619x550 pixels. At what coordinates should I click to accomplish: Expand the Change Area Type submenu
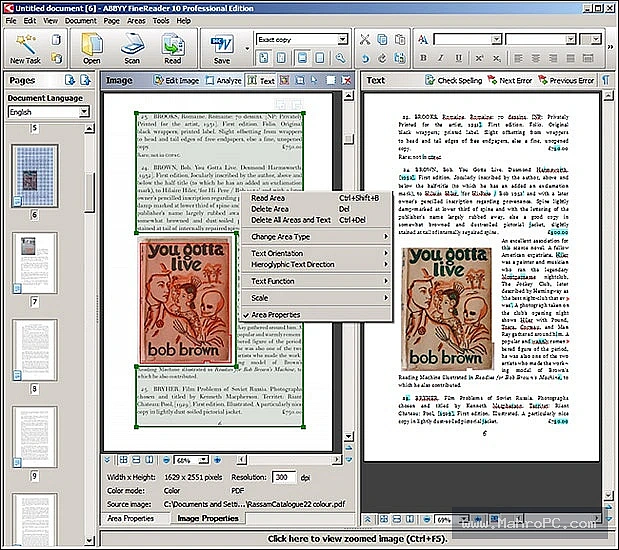(x=317, y=237)
